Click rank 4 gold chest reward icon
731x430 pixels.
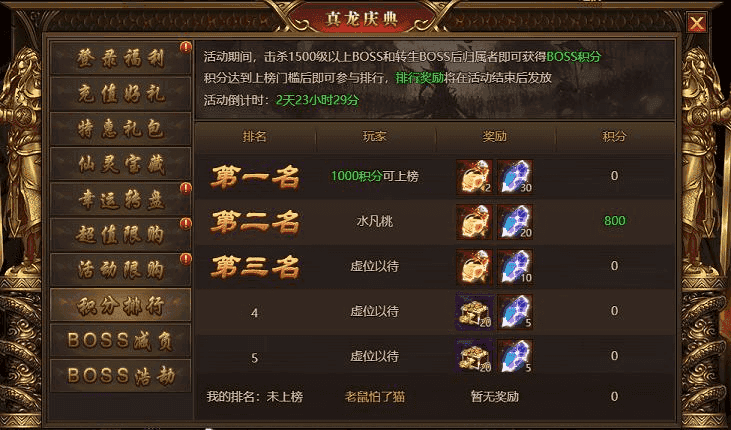click(x=474, y=312)
